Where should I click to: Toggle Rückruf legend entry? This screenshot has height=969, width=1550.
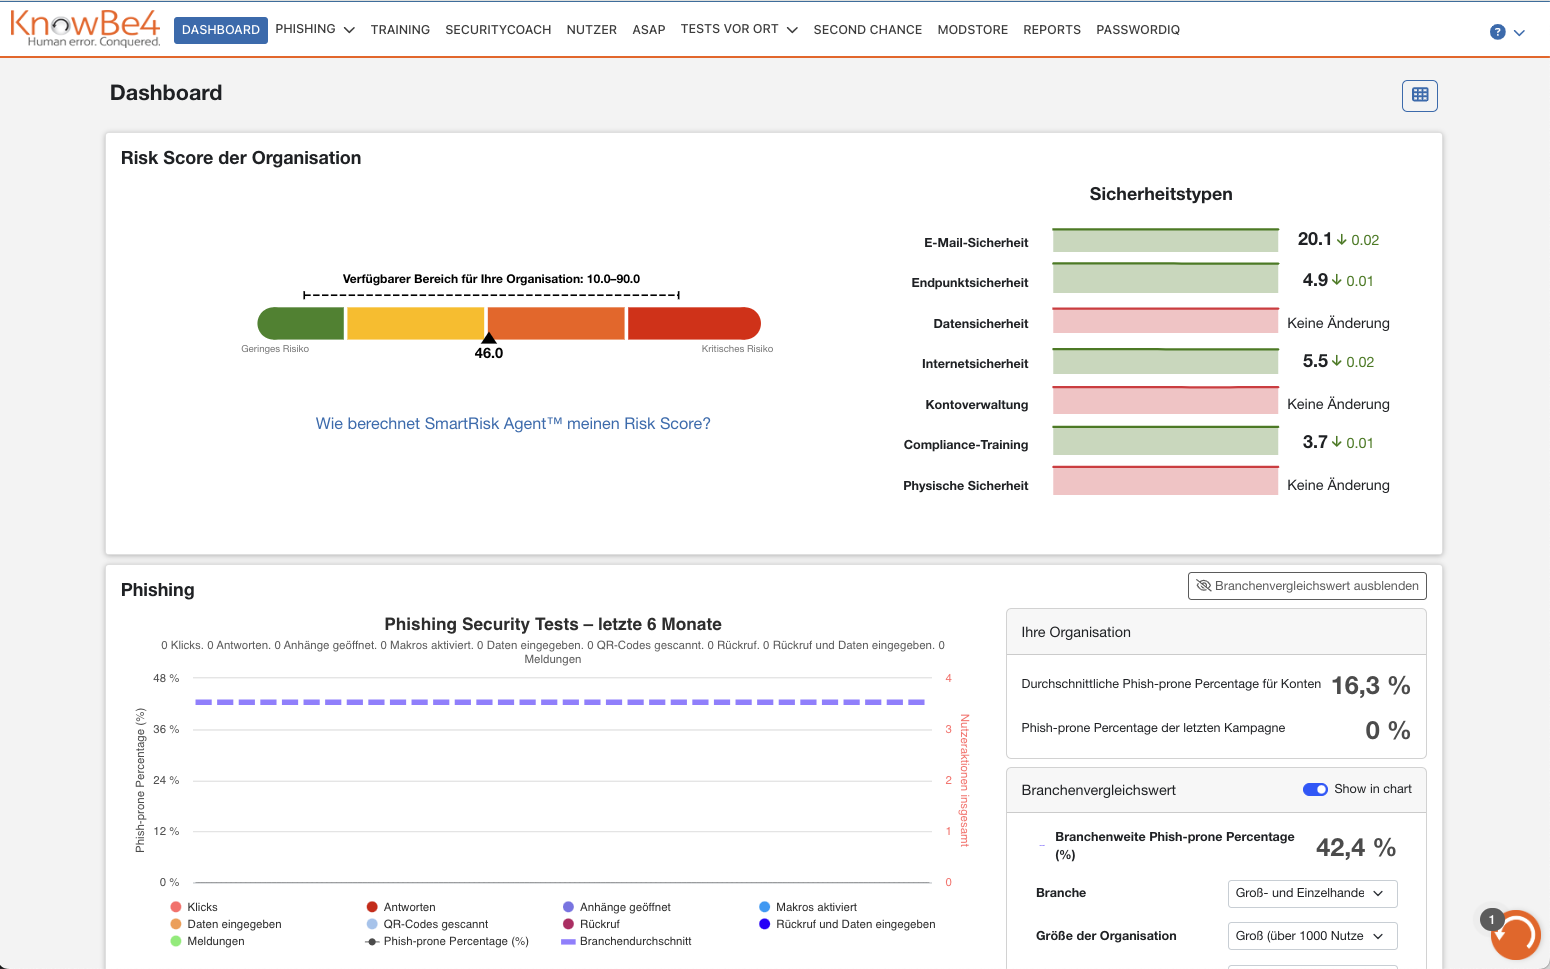pyautogui.click(x=591, y=924)
